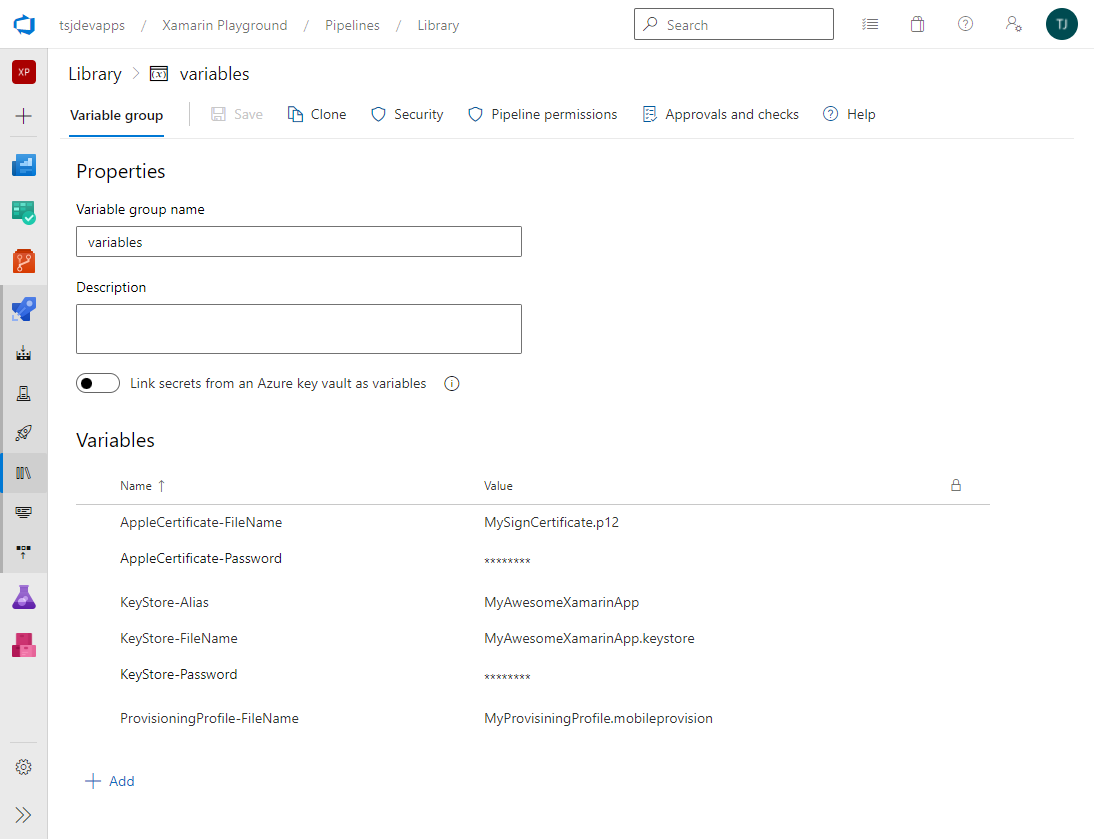Select the Variable group tab
Screen dimensions: 1094x839
116,115
